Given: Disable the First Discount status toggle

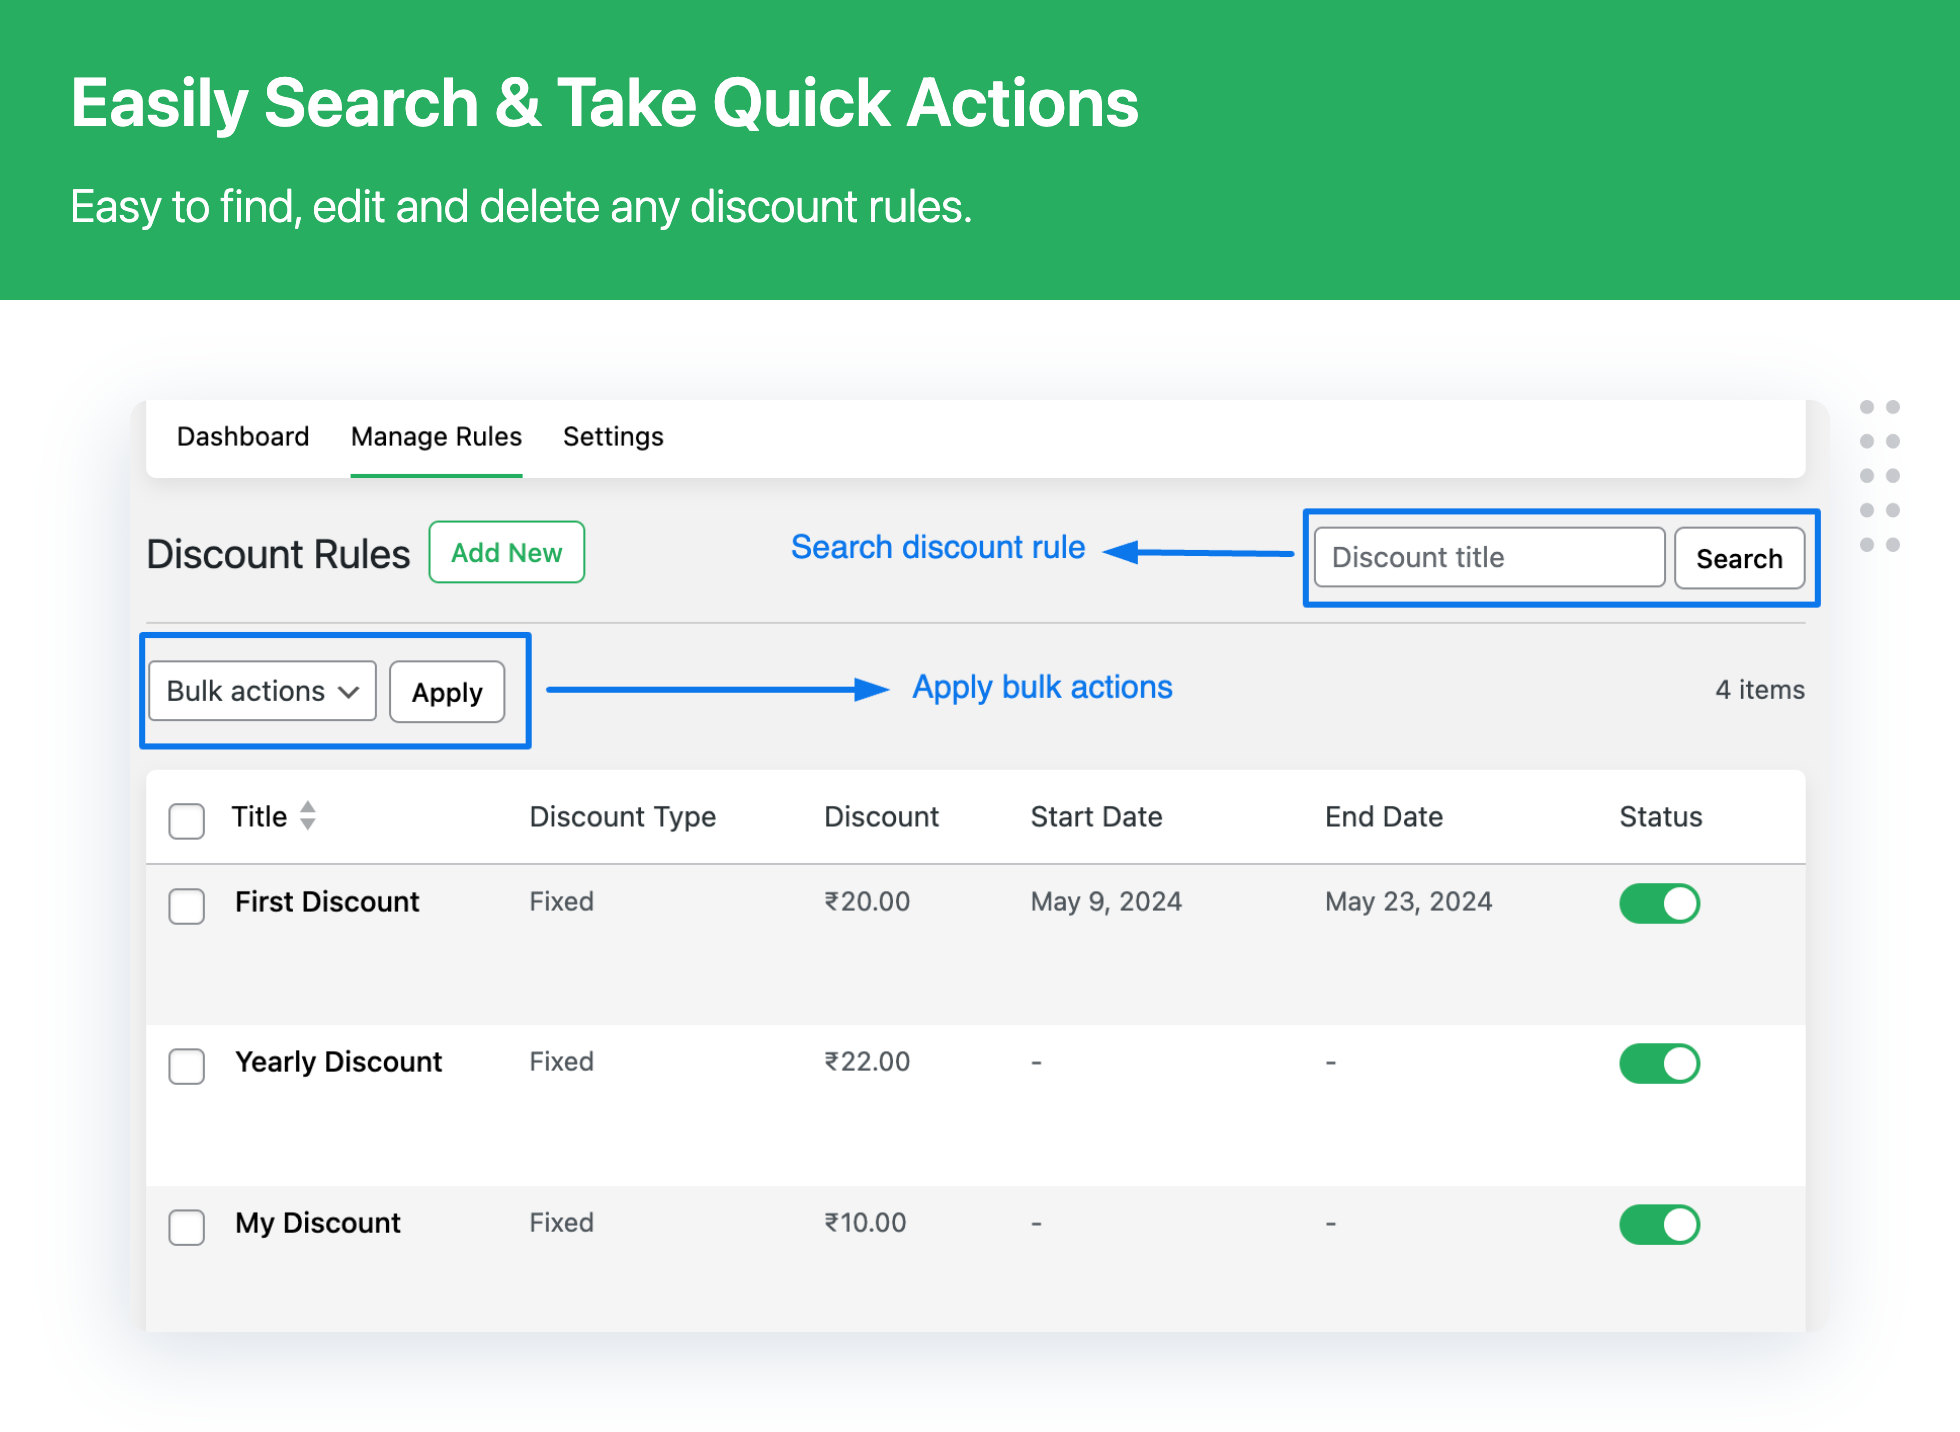Looking at the screenshot, I should (1659, 904).
